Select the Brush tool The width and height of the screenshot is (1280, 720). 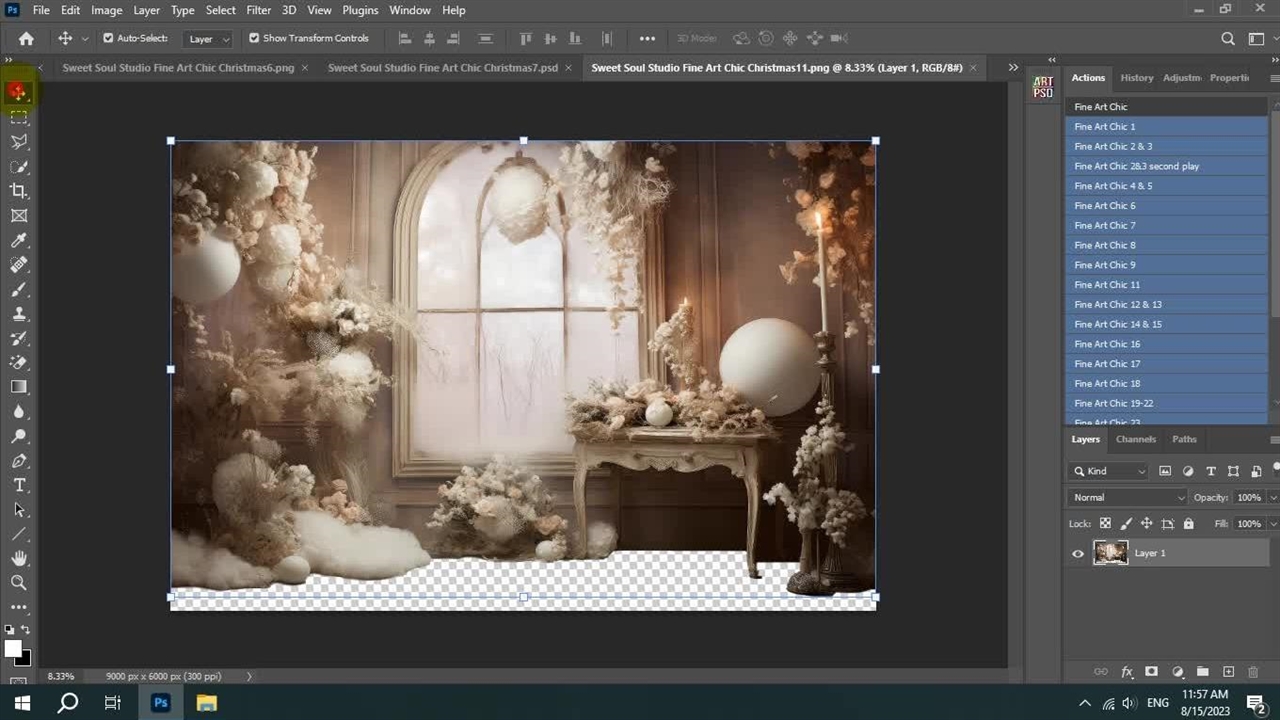pyautogui.click(x=19, y=289)
